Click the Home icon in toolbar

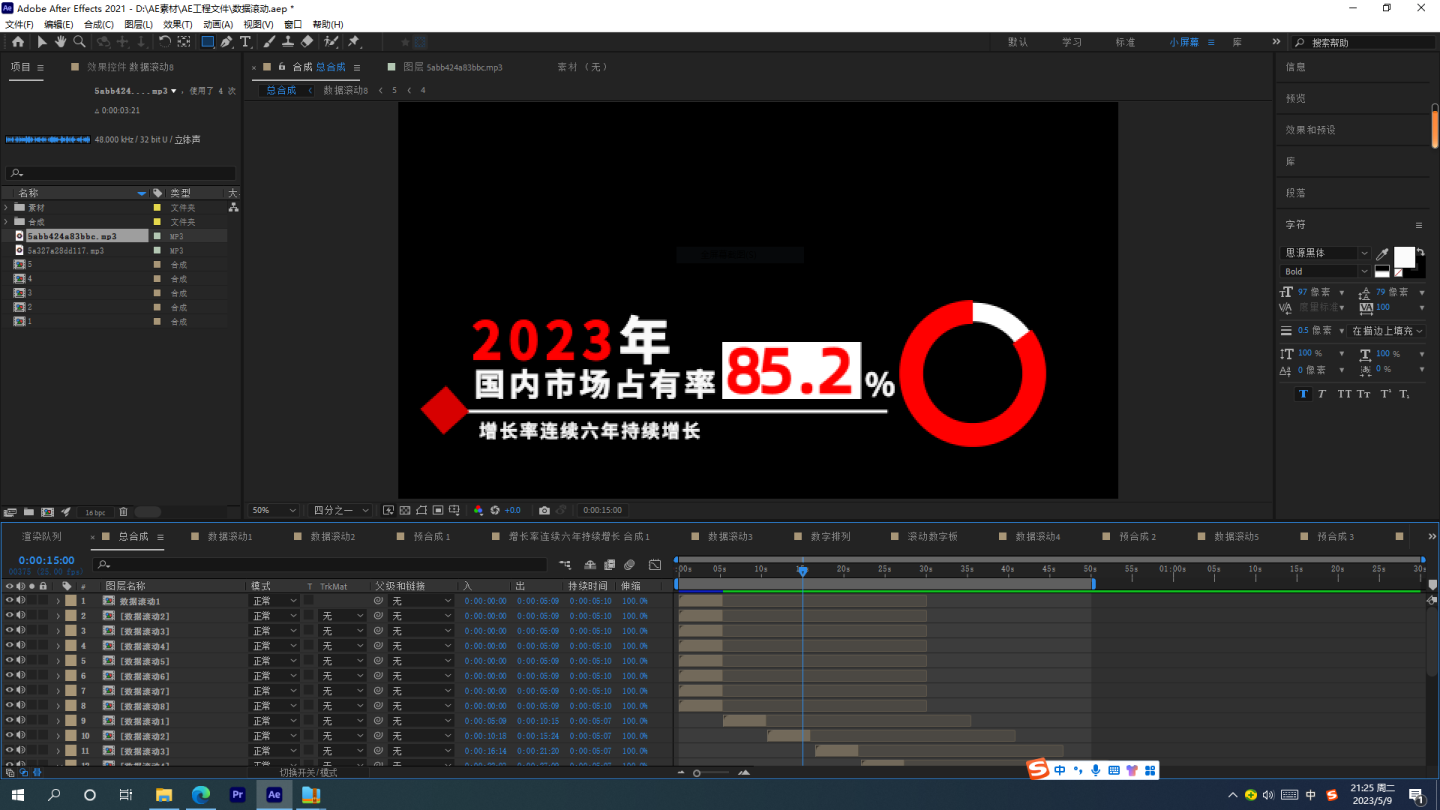(x=18, y=42)
